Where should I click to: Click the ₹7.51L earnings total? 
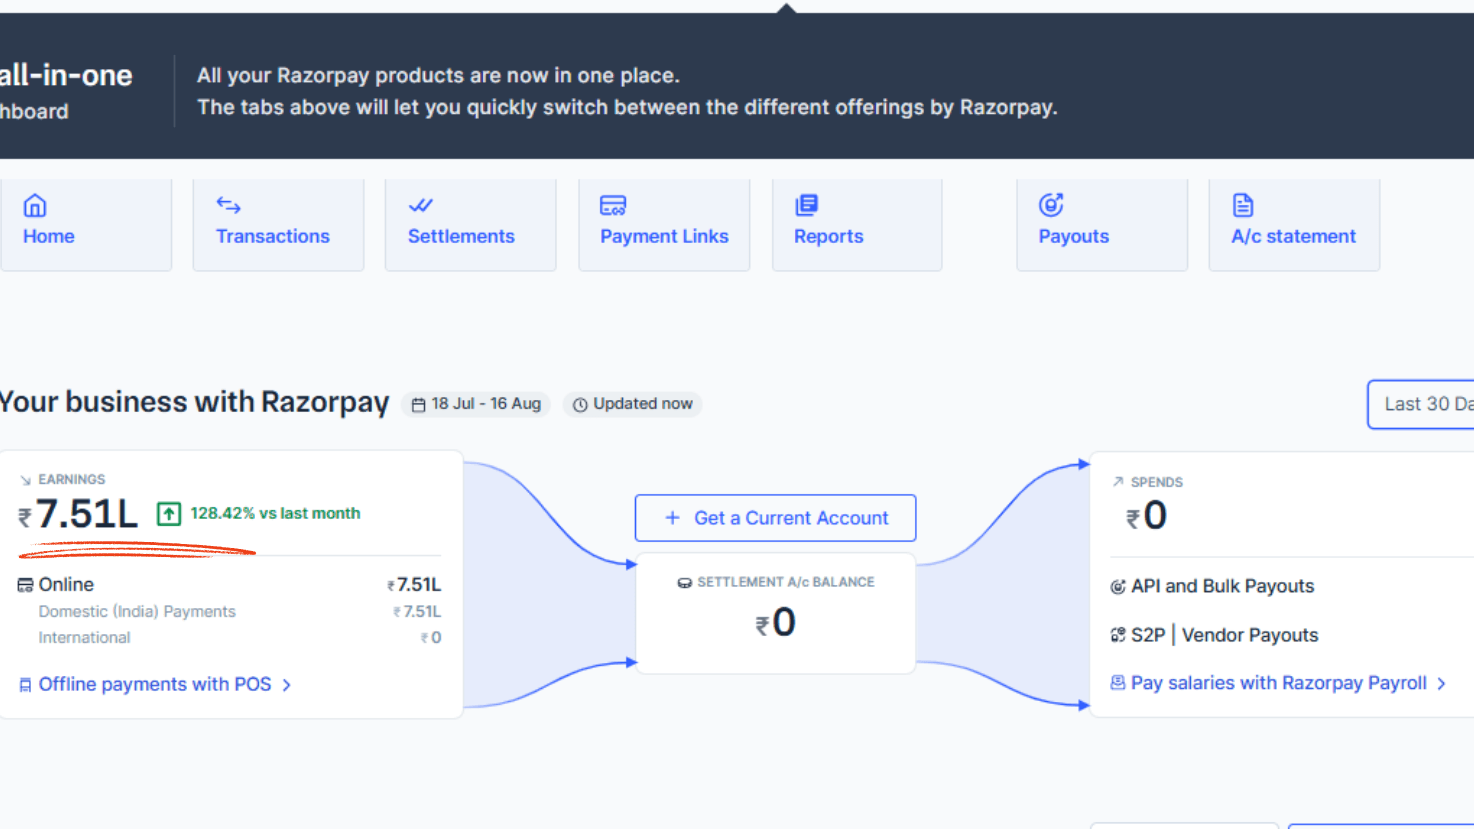[x=78, y=514]
